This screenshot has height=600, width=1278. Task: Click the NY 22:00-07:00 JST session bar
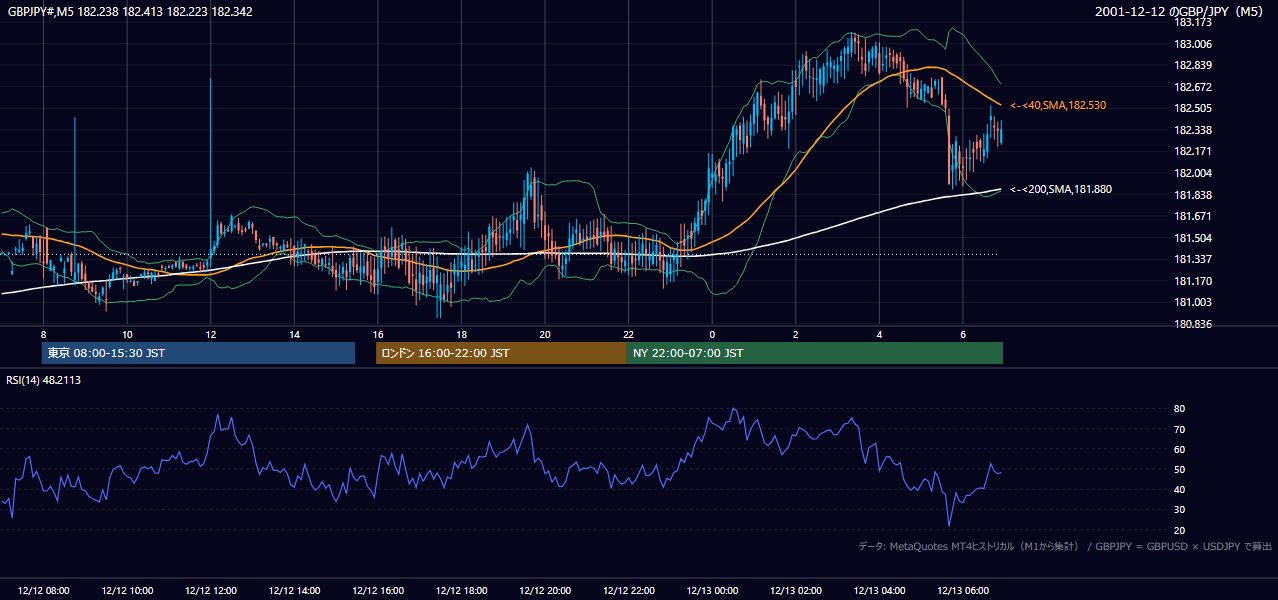tap(815, 353)
